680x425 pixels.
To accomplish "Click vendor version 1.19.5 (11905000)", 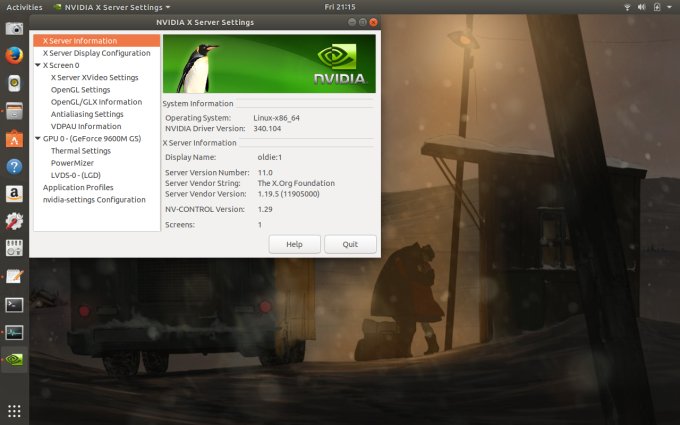I will click(x=288, y=194).
